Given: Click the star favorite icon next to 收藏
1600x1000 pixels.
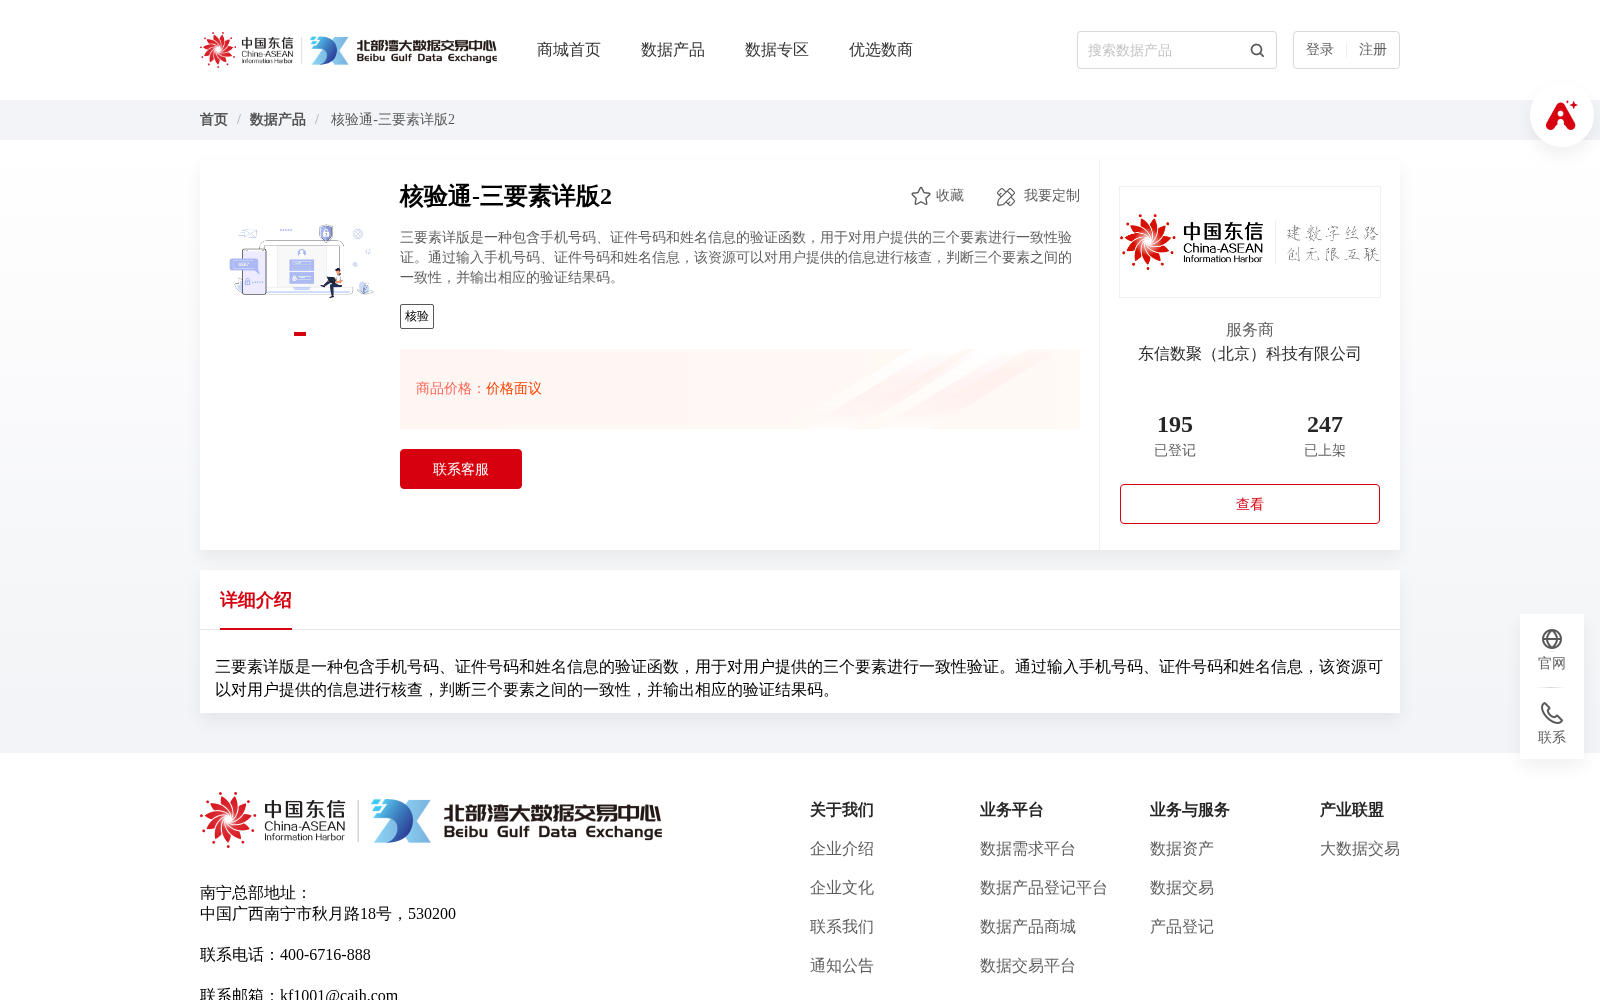Looking at the screenshot, I should (x=920, y=196).
